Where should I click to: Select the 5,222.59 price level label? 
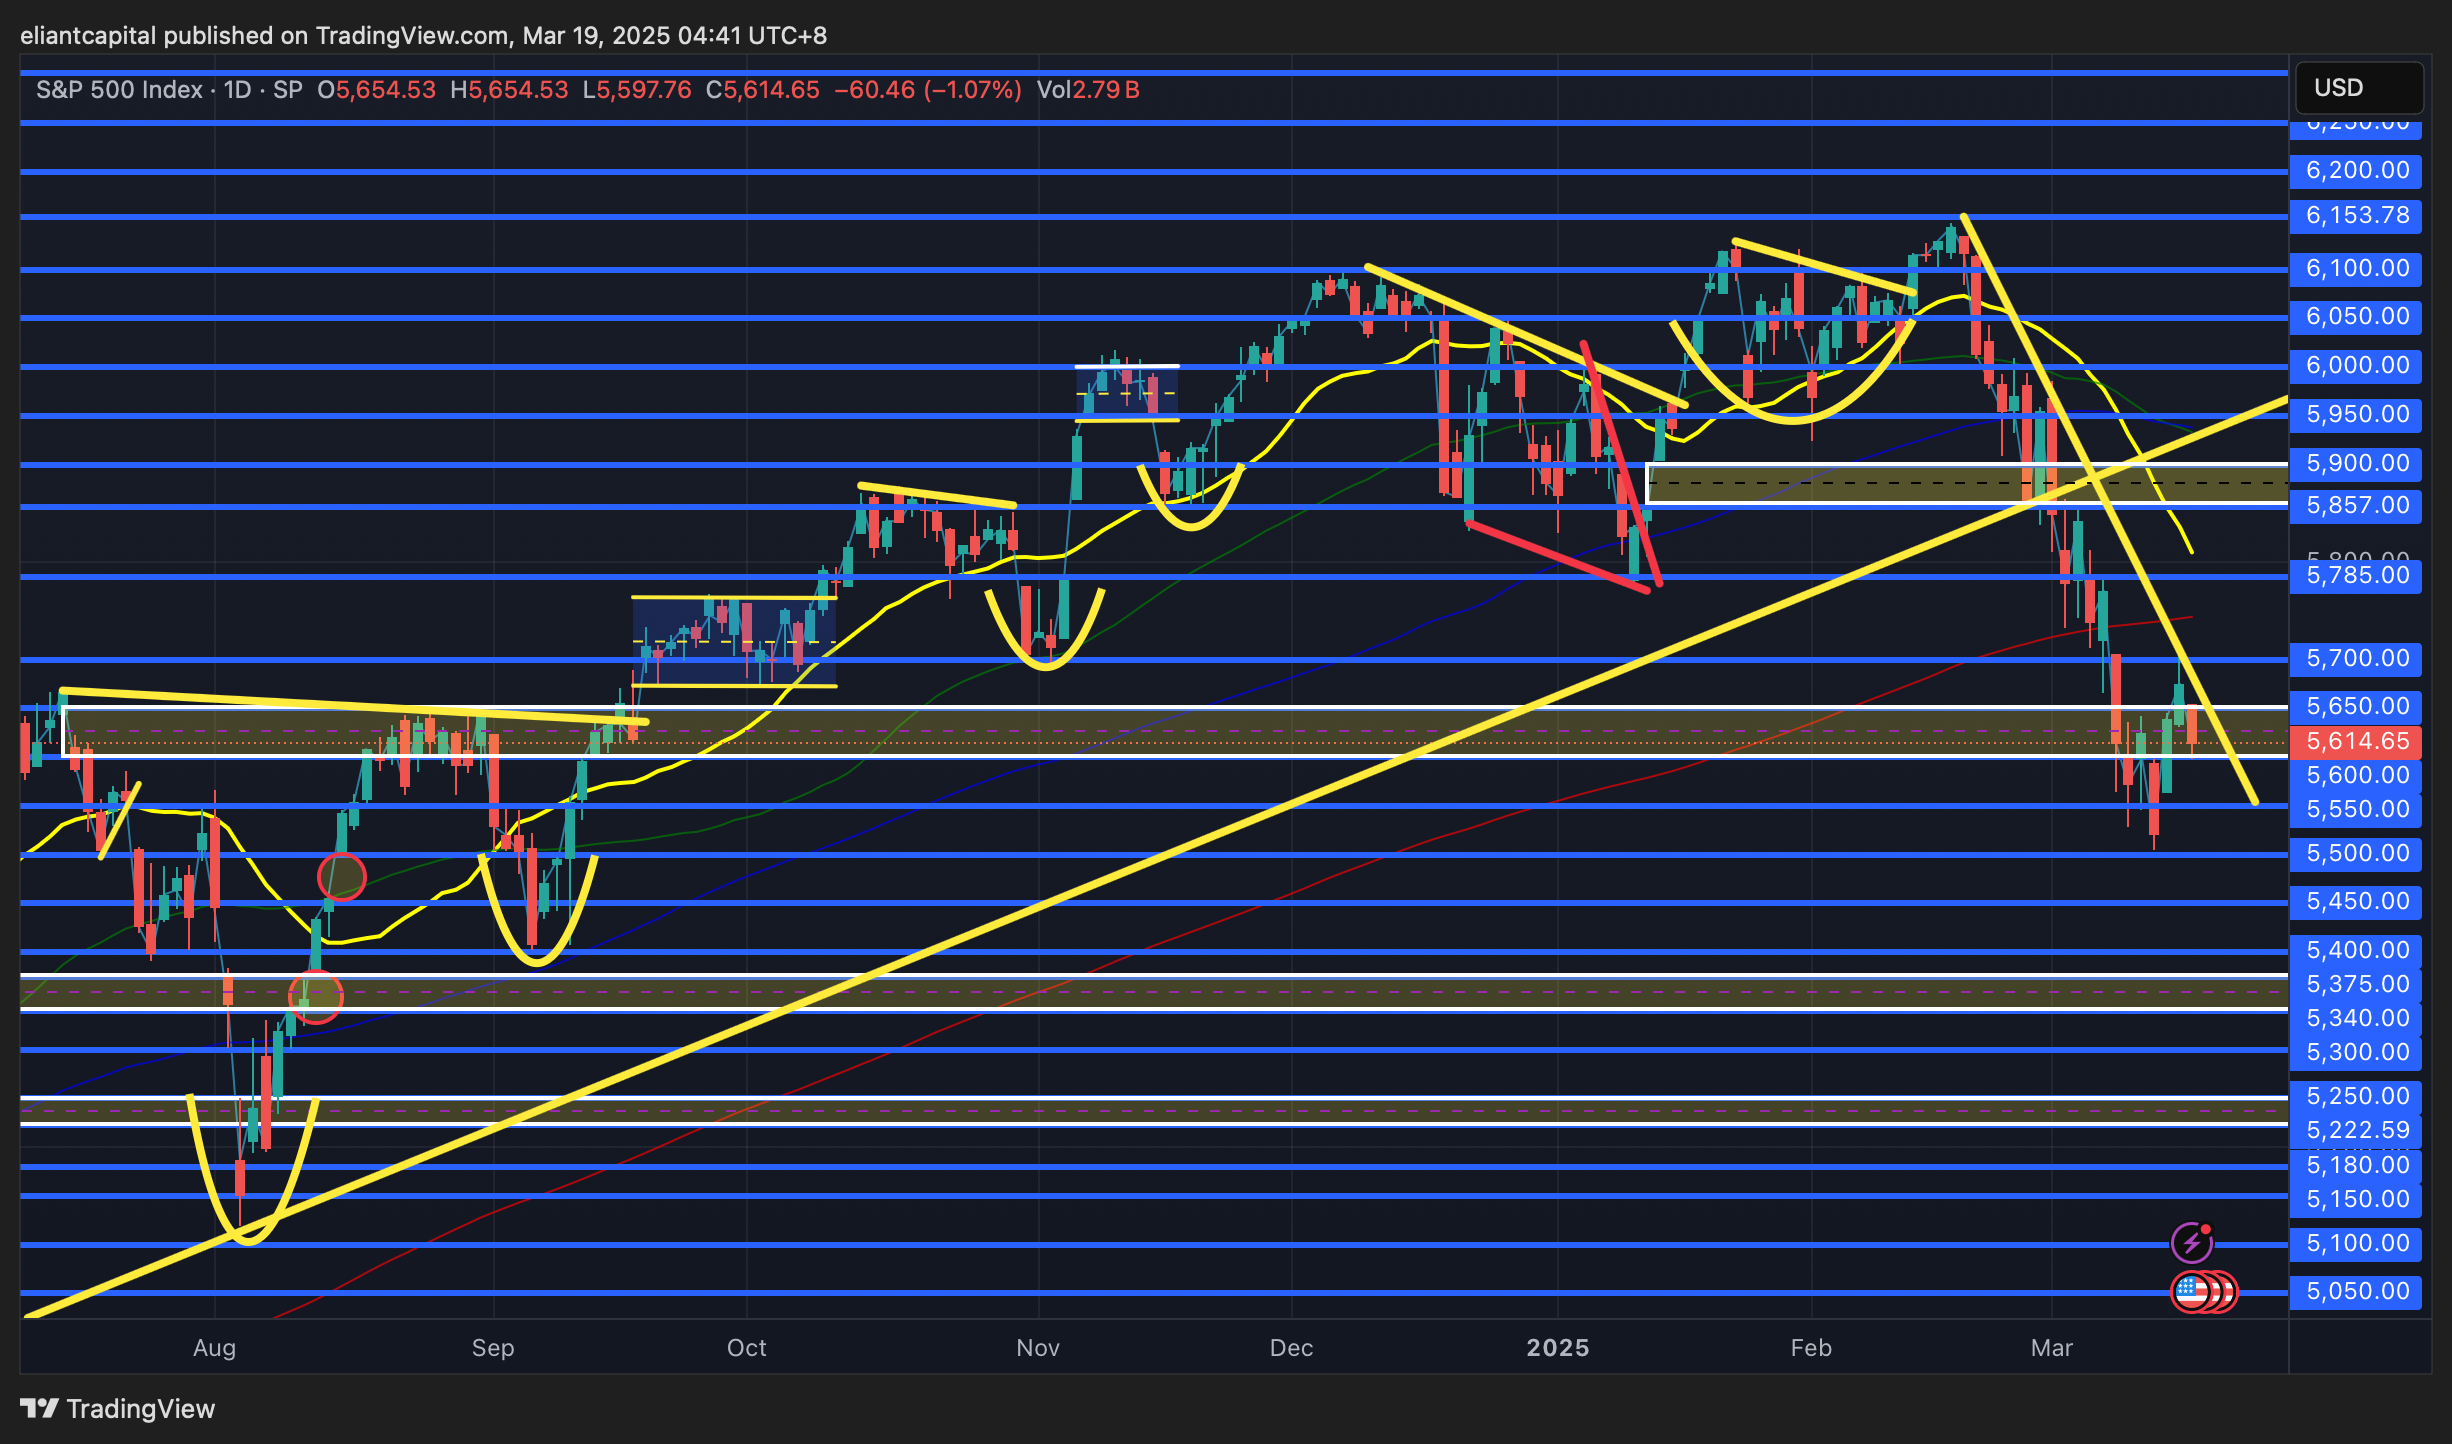[2356, 1130]
